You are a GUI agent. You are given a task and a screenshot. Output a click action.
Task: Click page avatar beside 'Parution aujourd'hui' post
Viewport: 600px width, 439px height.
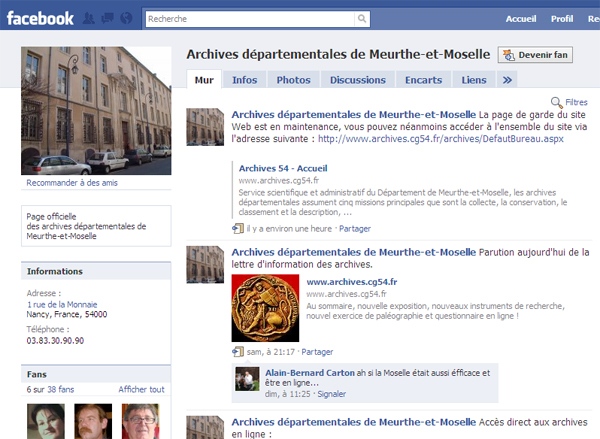(205, 264)
